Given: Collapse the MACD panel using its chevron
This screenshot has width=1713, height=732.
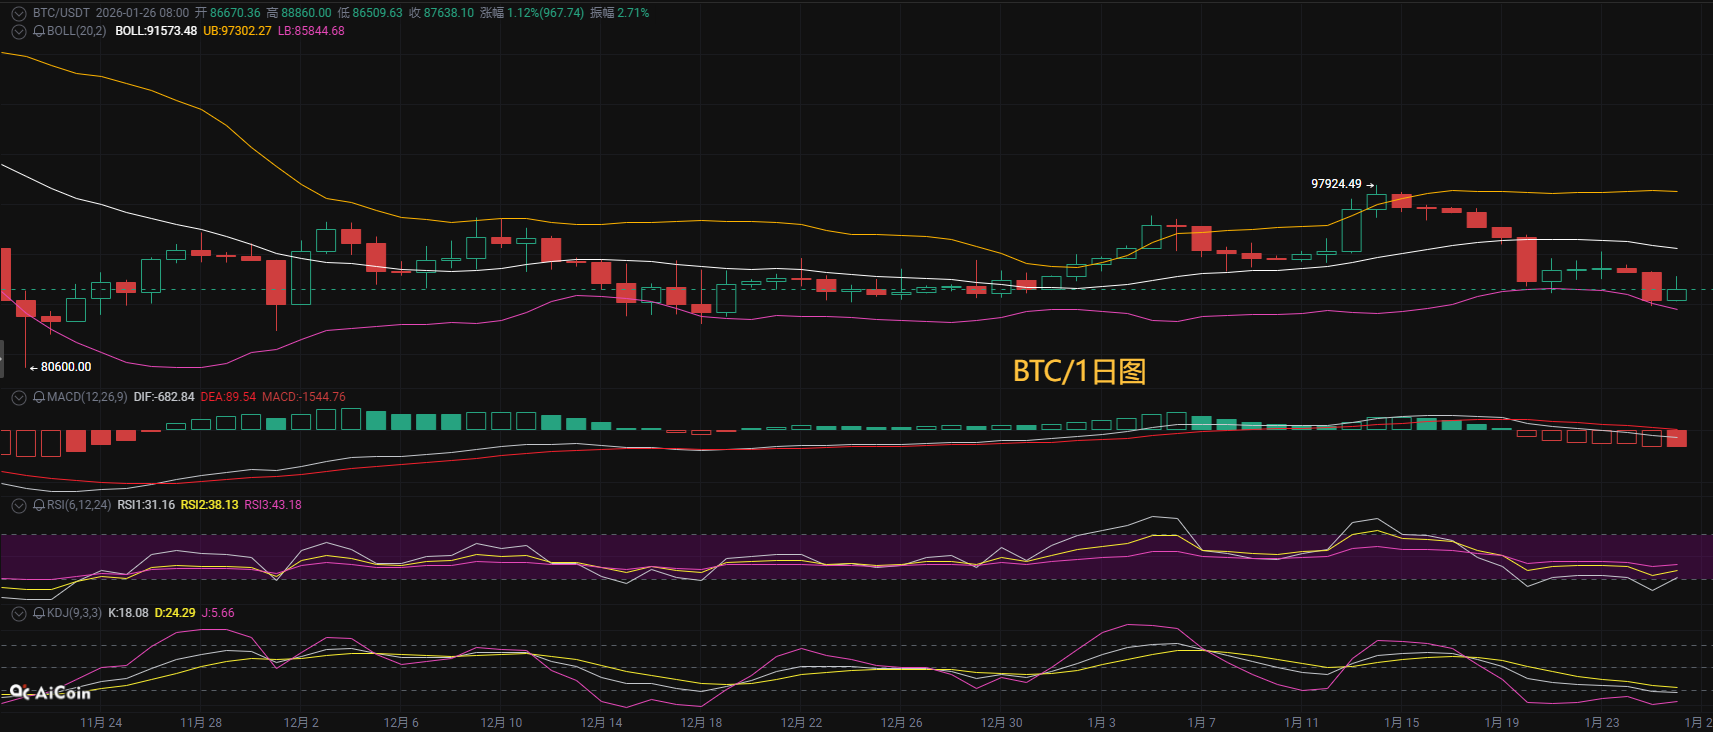Looking at the screenshot, I should click(x=18, y=397).
